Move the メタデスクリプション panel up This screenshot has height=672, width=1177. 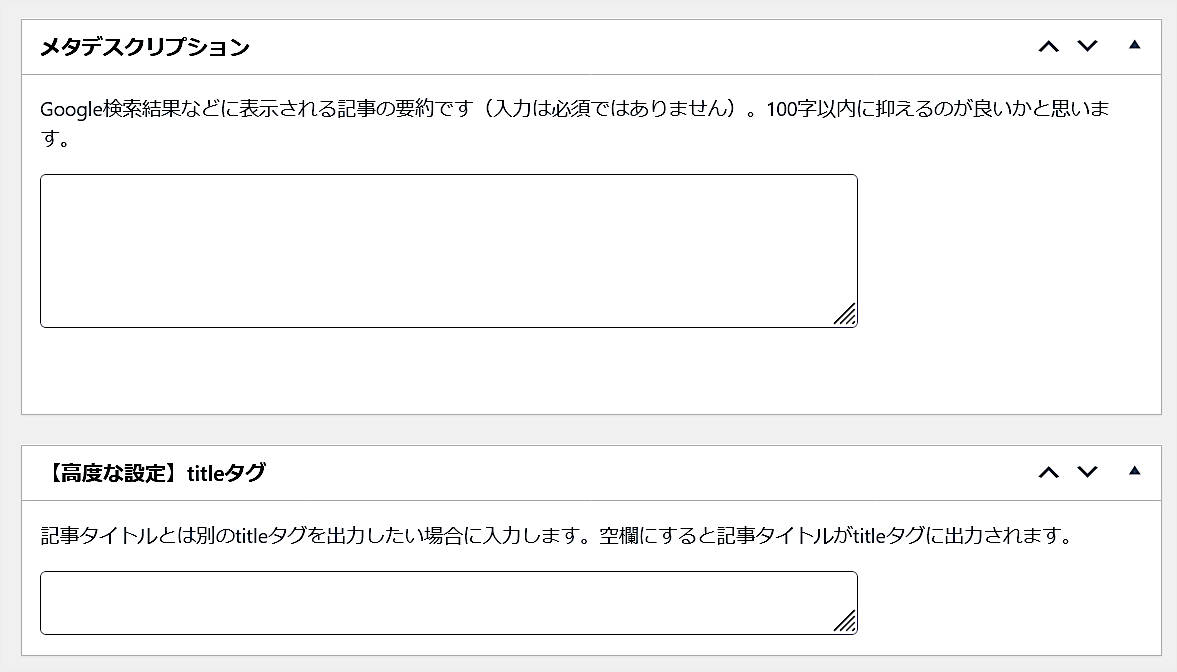[1048, 46]
